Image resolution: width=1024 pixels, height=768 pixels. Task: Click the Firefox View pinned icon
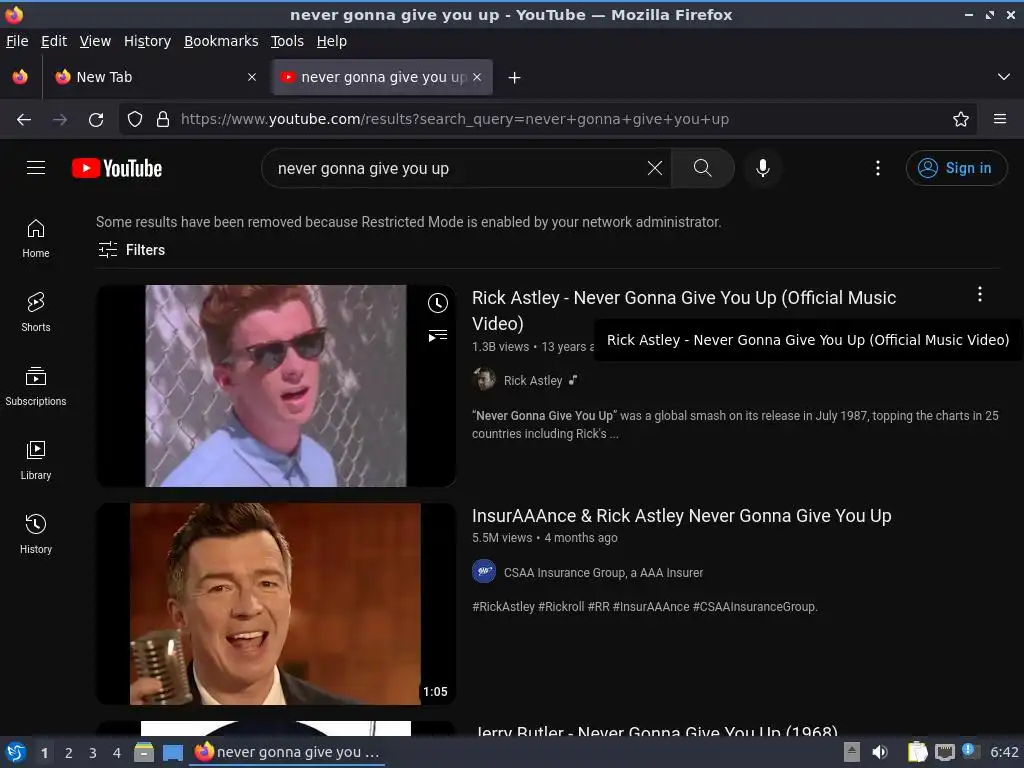click(20, 77)
